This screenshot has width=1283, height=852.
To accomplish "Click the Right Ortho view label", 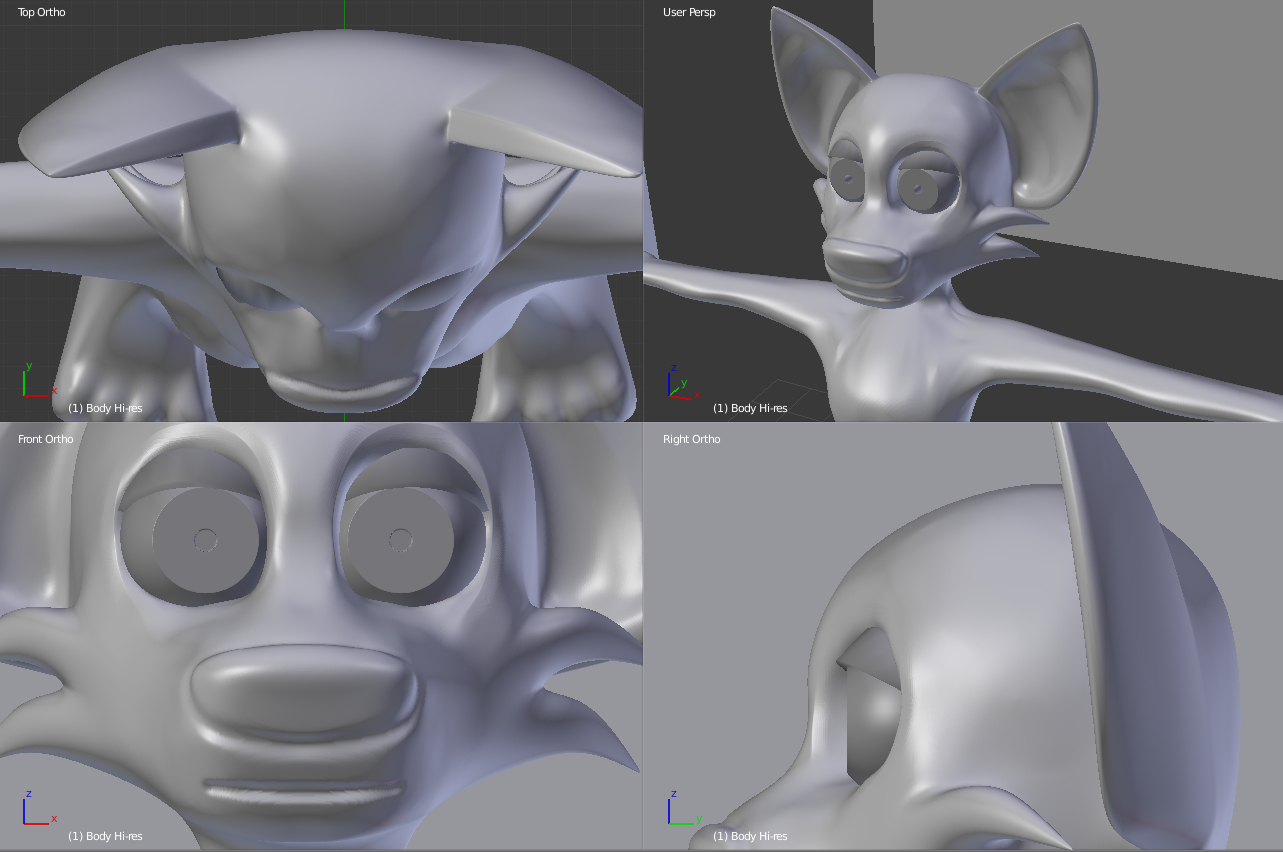I will point(691,439).
